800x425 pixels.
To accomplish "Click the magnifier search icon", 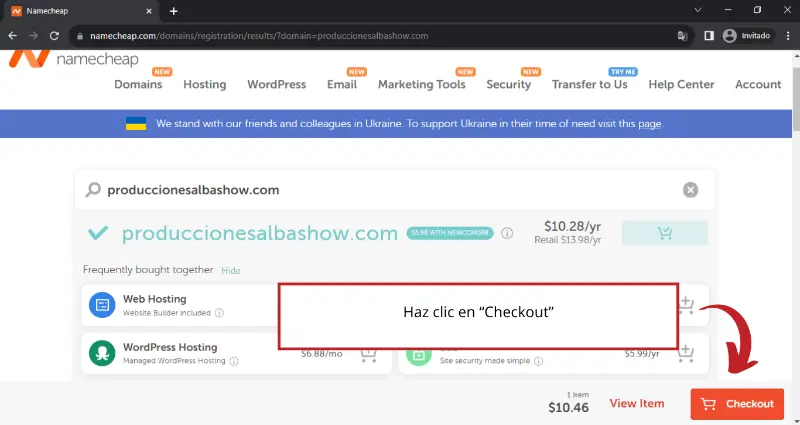I will coord(92,190).
